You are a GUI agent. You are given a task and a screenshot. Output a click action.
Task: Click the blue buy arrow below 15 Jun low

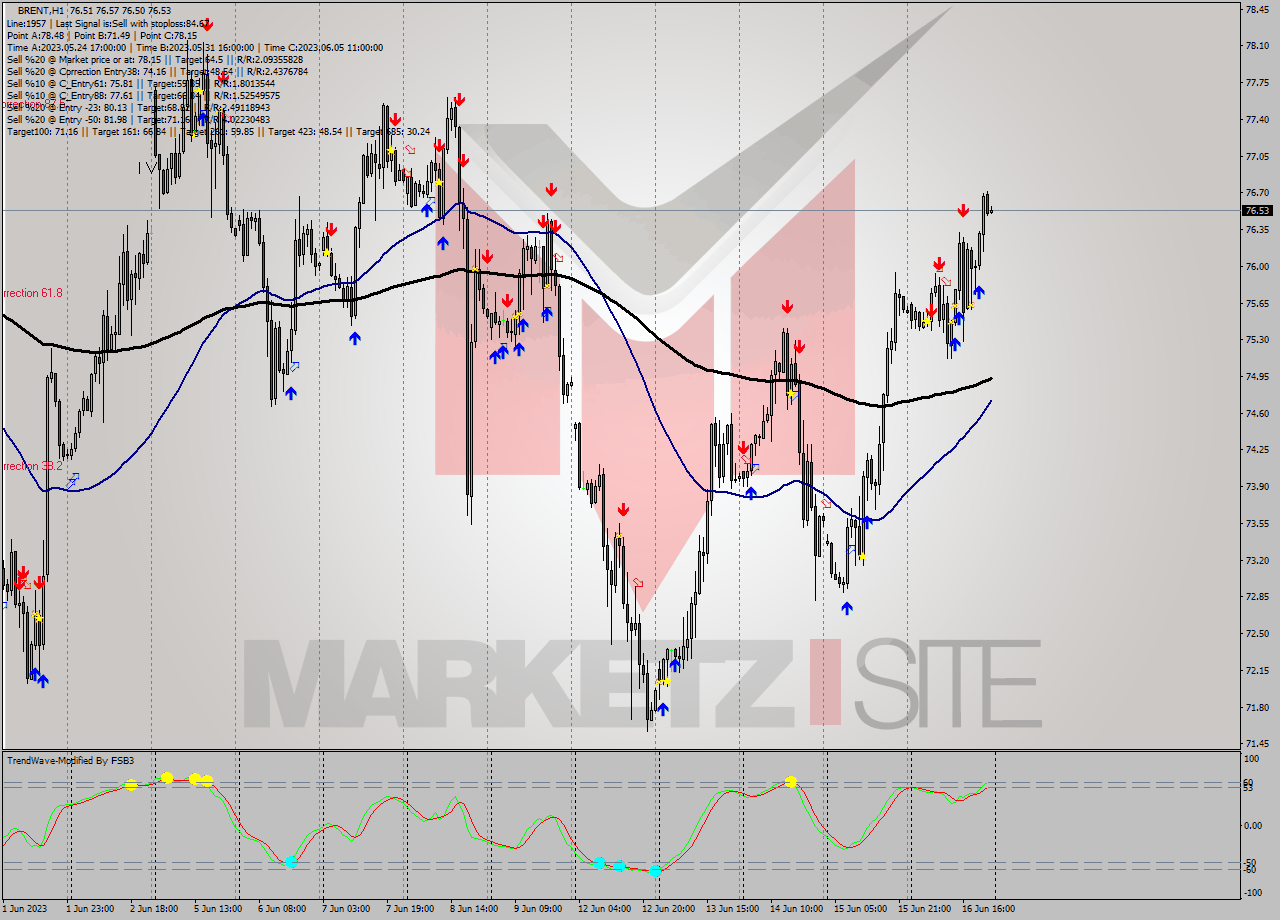pos(847,607)
